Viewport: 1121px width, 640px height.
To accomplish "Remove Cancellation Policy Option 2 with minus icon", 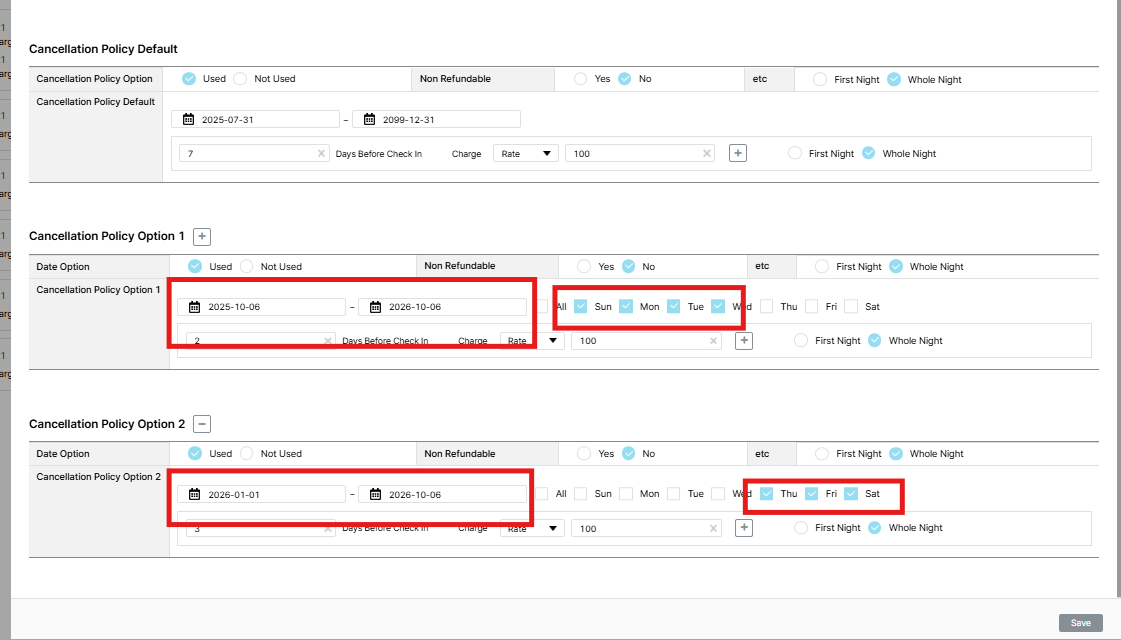I will click(x=202, y=424).
